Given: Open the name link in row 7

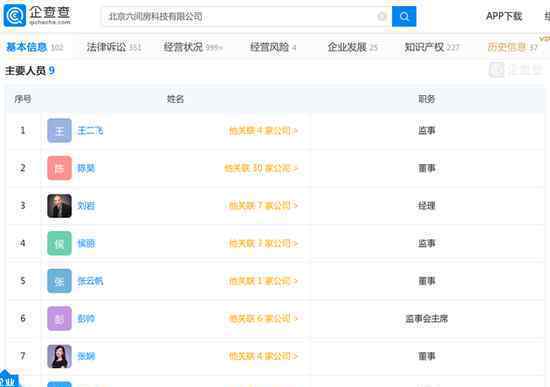Looking at the screenshot, I should (86, 356).
